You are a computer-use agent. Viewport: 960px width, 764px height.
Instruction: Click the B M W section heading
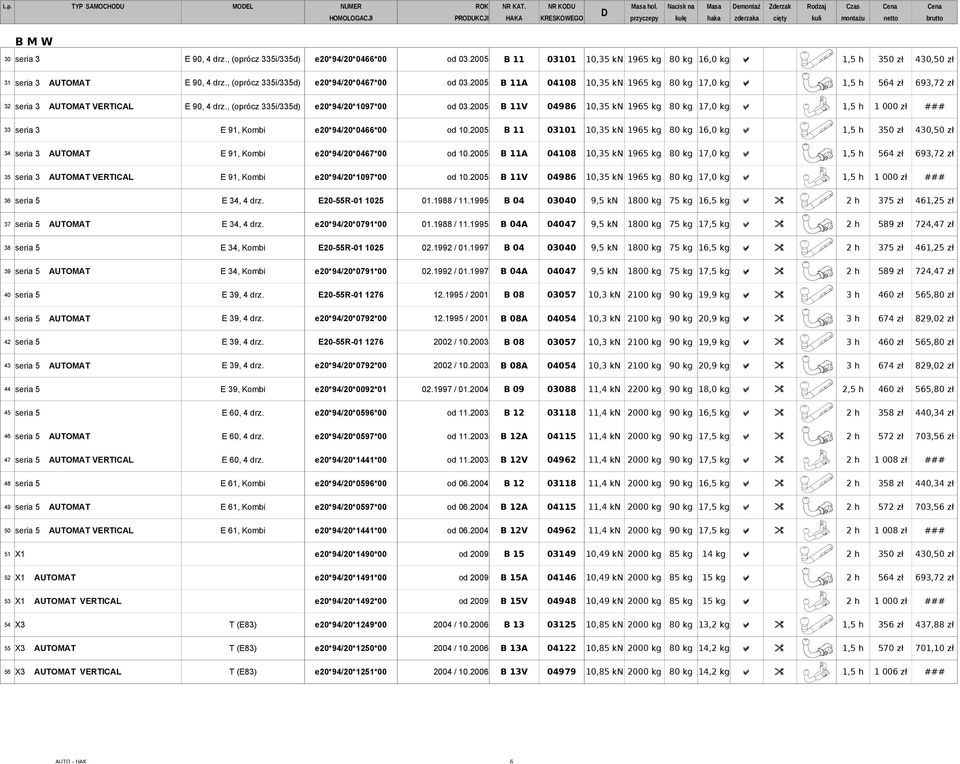(x=34, y=42)
